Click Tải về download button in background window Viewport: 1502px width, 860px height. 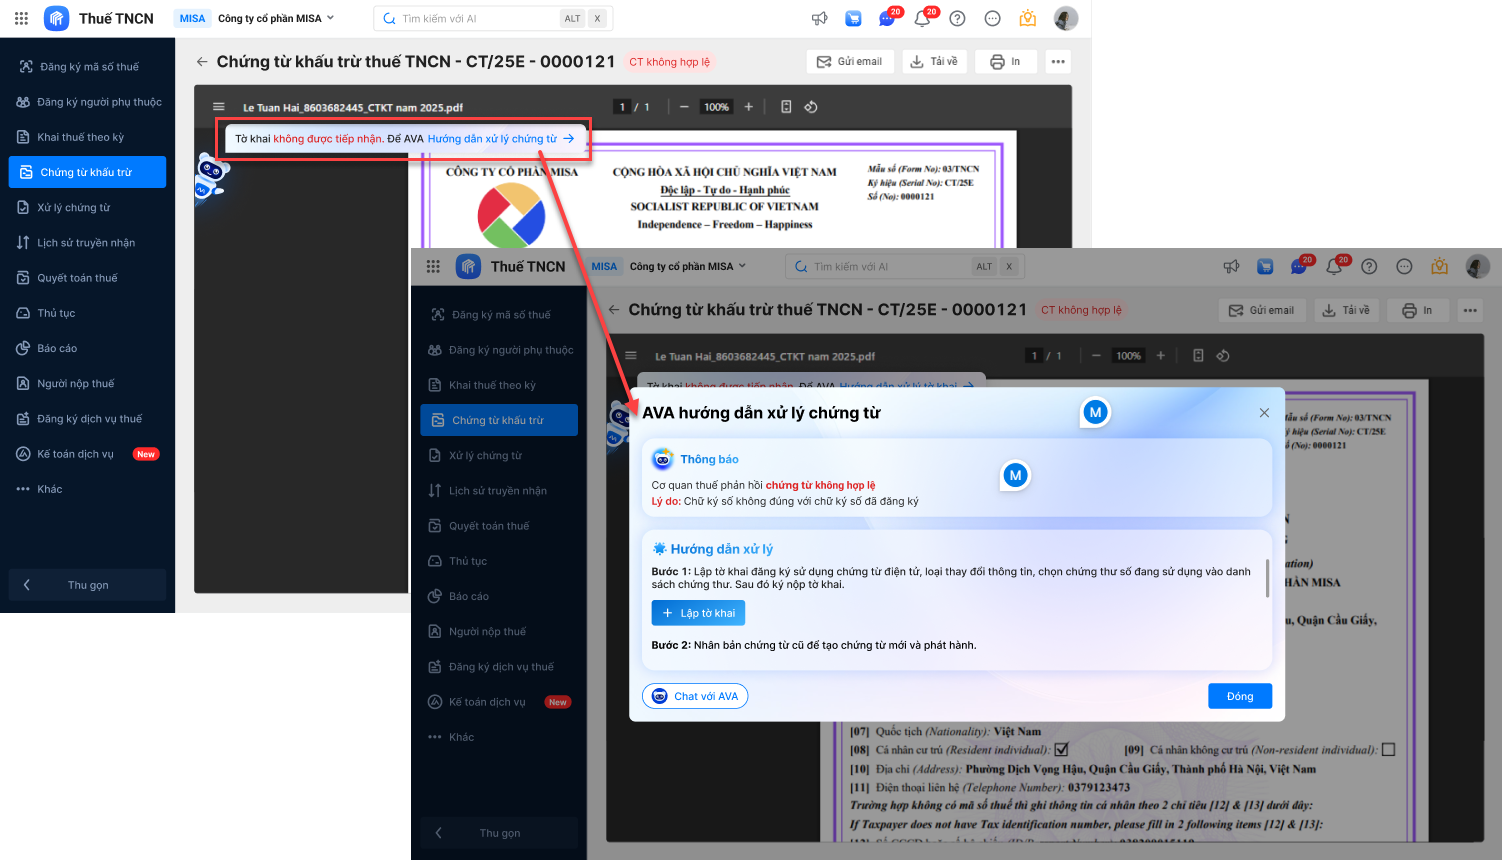click(x=935, y=62)
